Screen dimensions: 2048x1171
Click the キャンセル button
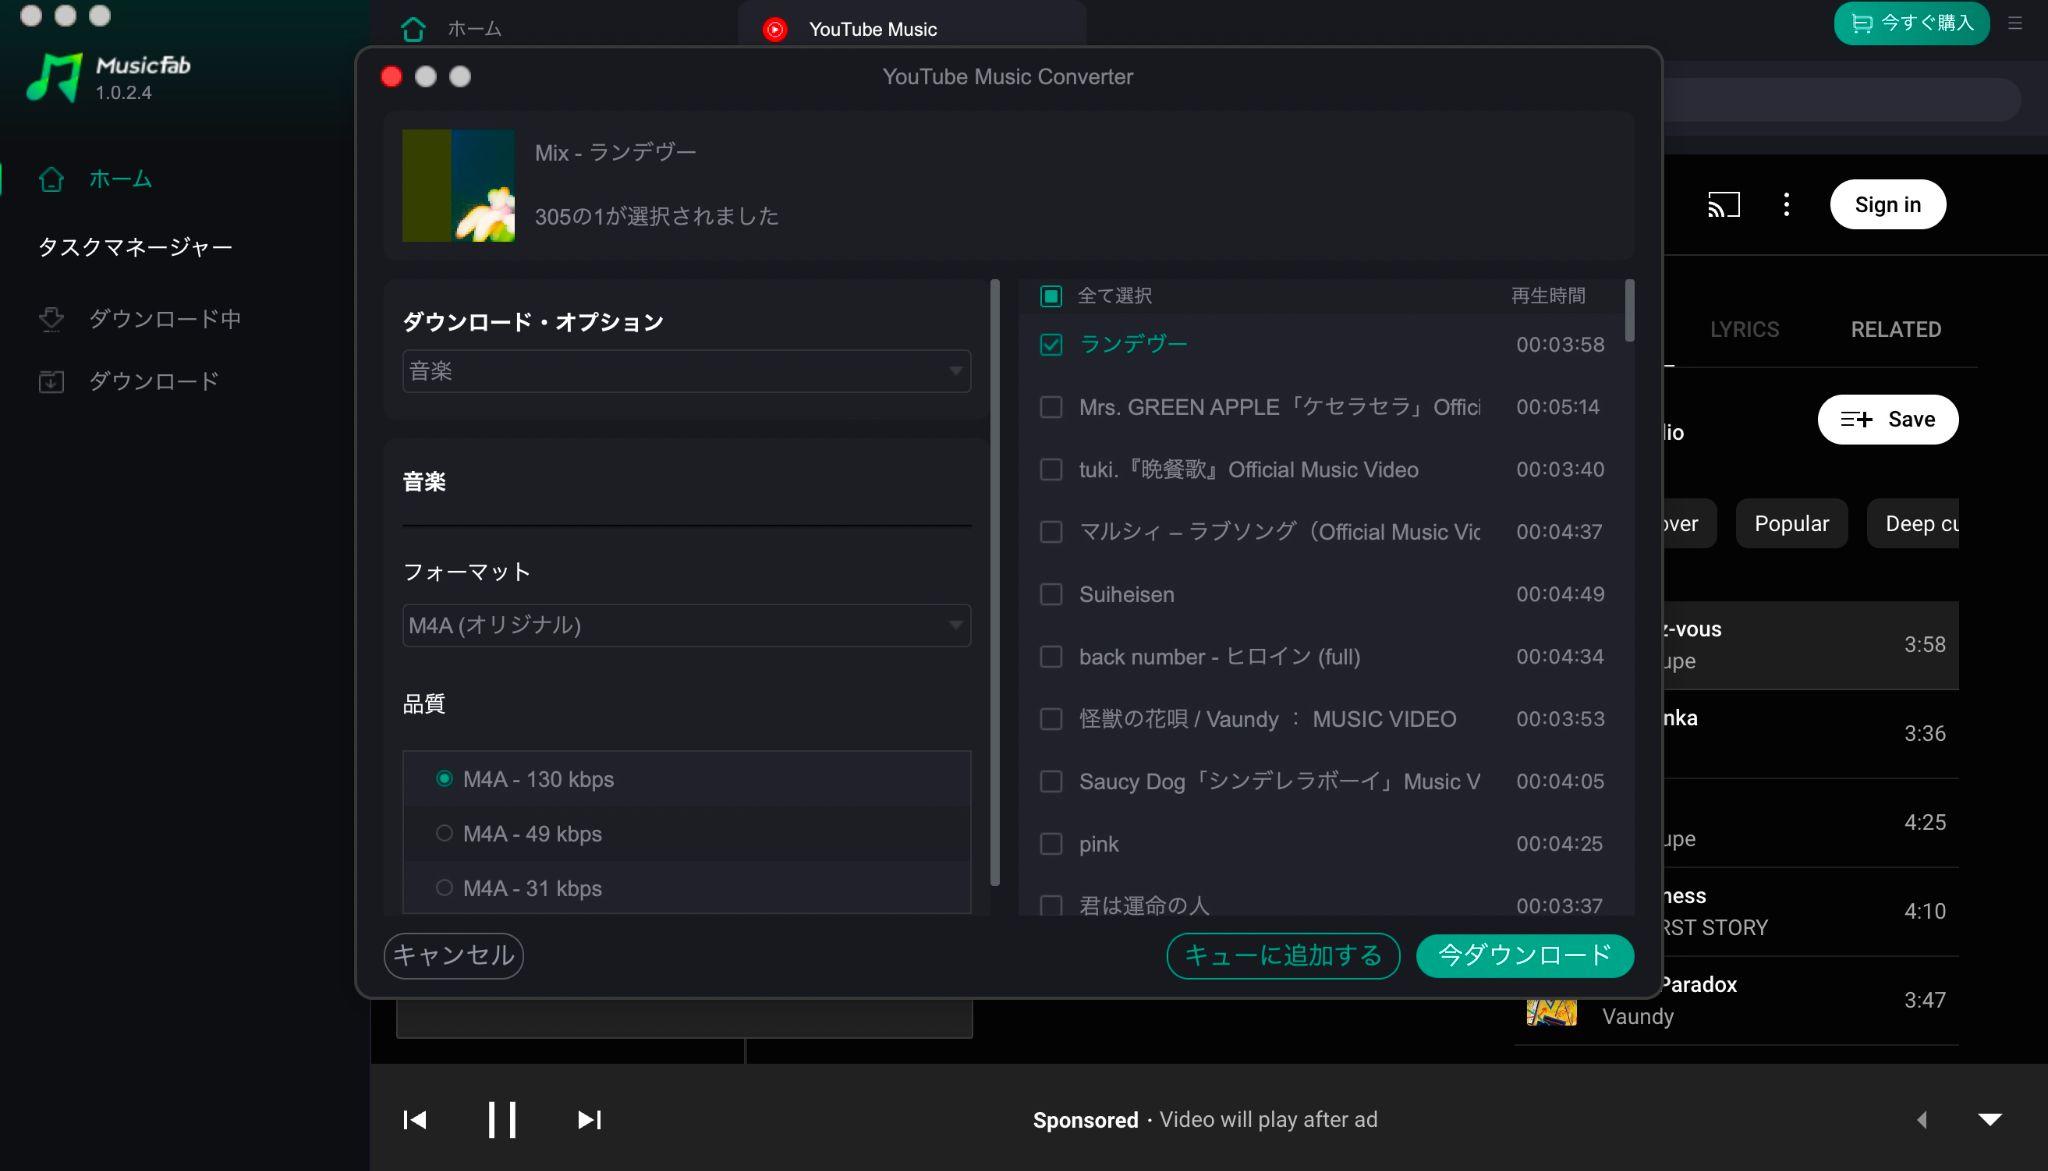click(453, 955)
